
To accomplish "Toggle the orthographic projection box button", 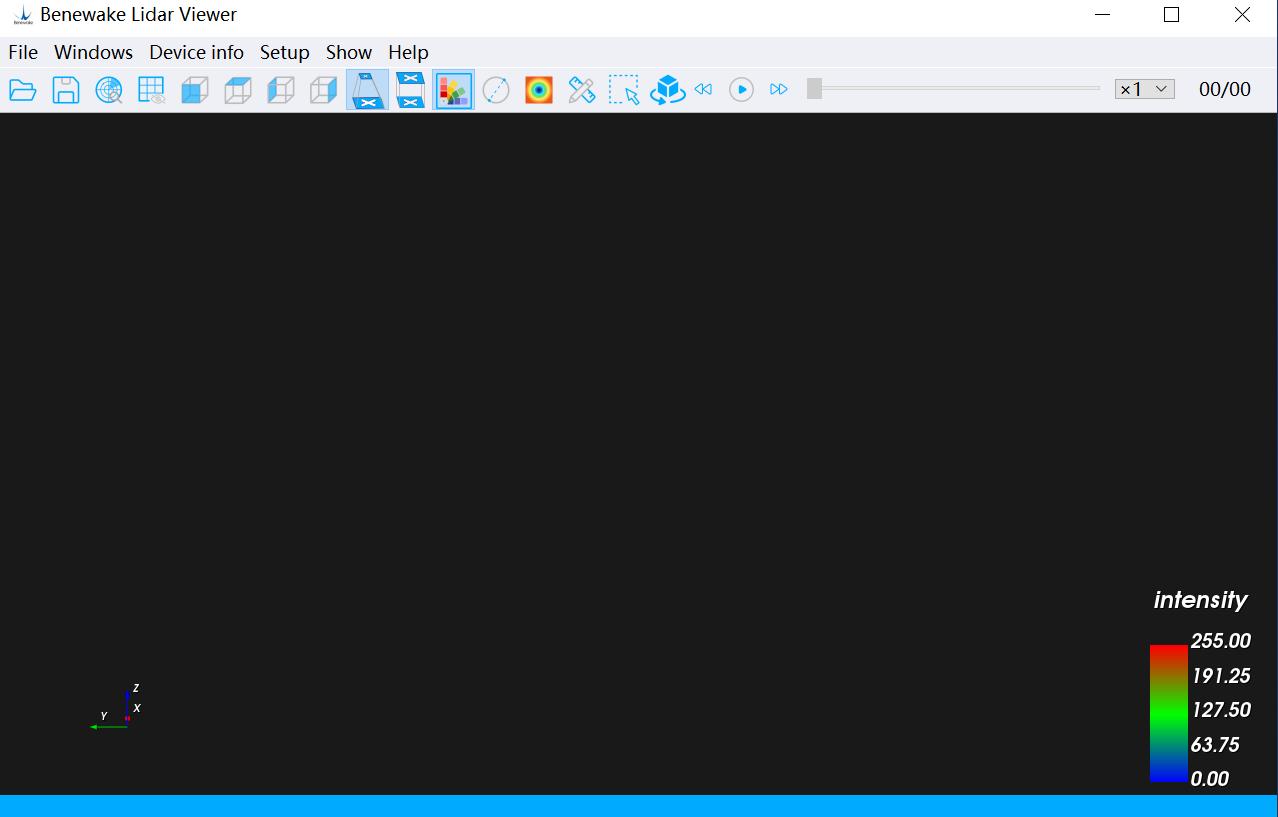I will click(410, 90).
